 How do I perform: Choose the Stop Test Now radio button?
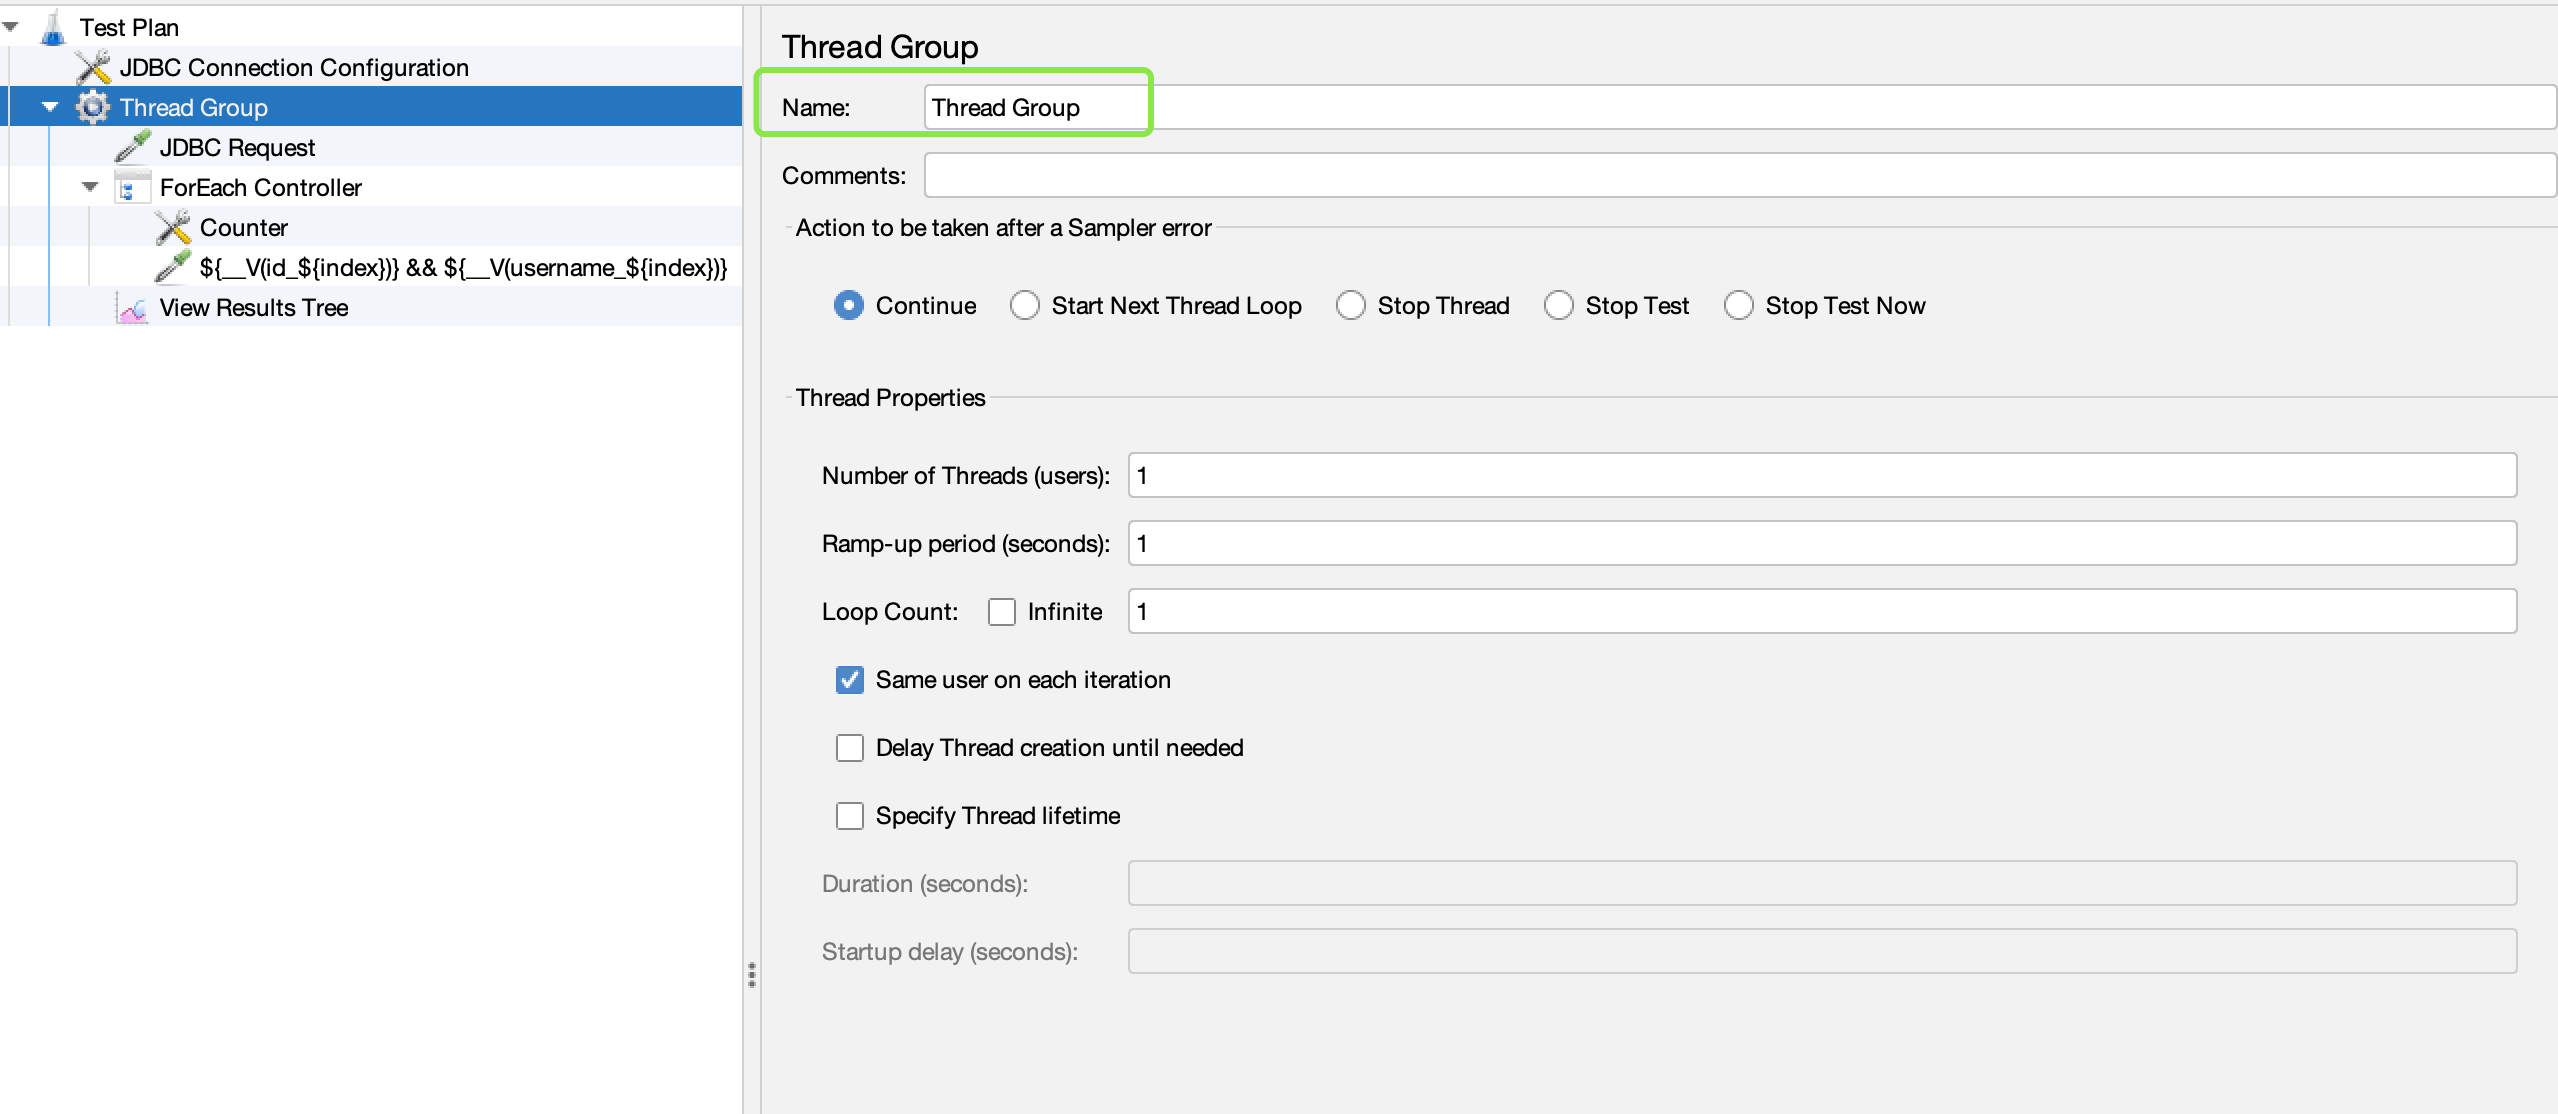point(1738,305)
